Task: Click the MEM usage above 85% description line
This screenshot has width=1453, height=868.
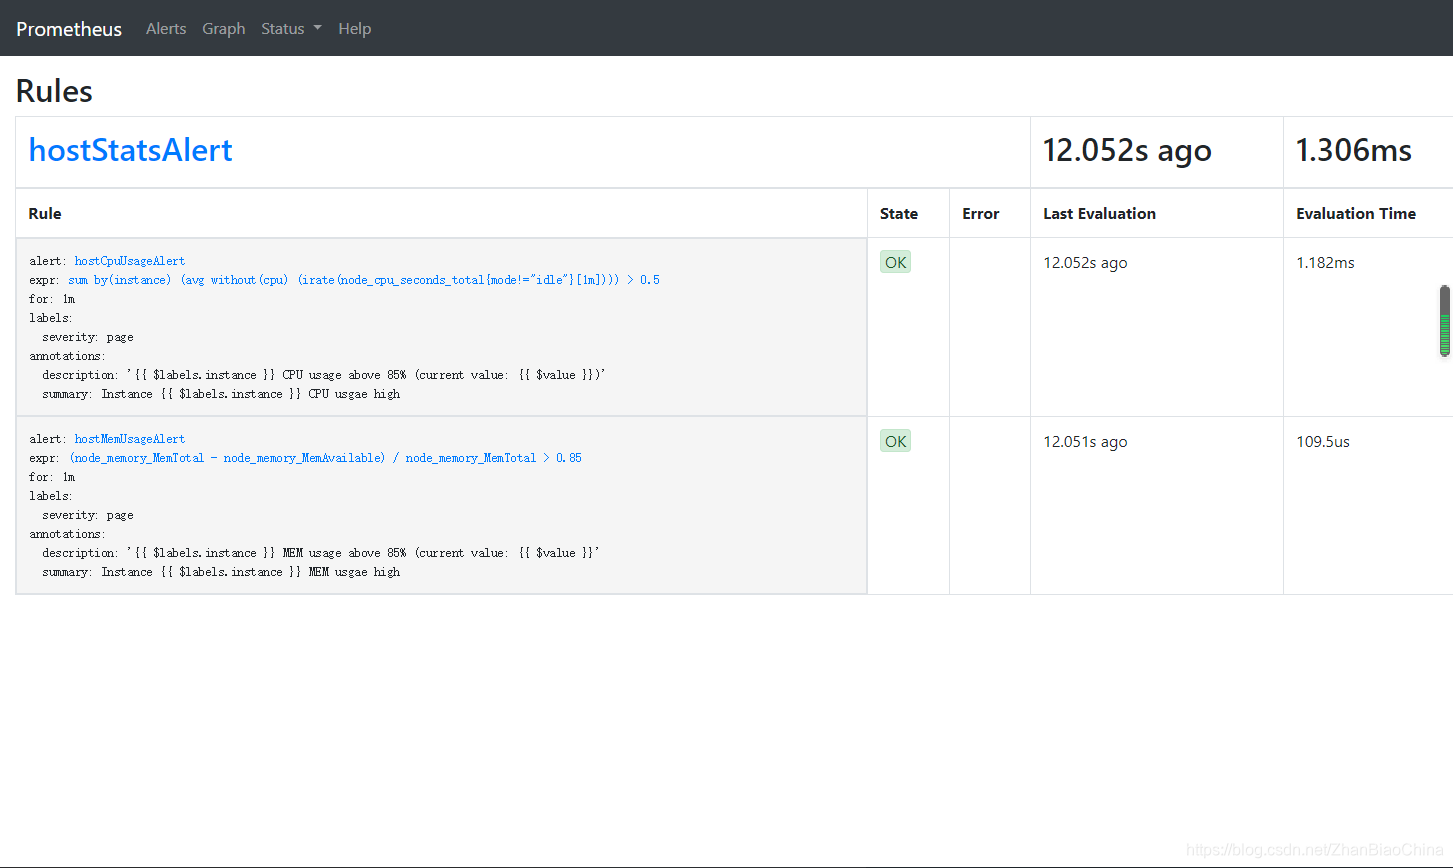Action: (321, 553)
